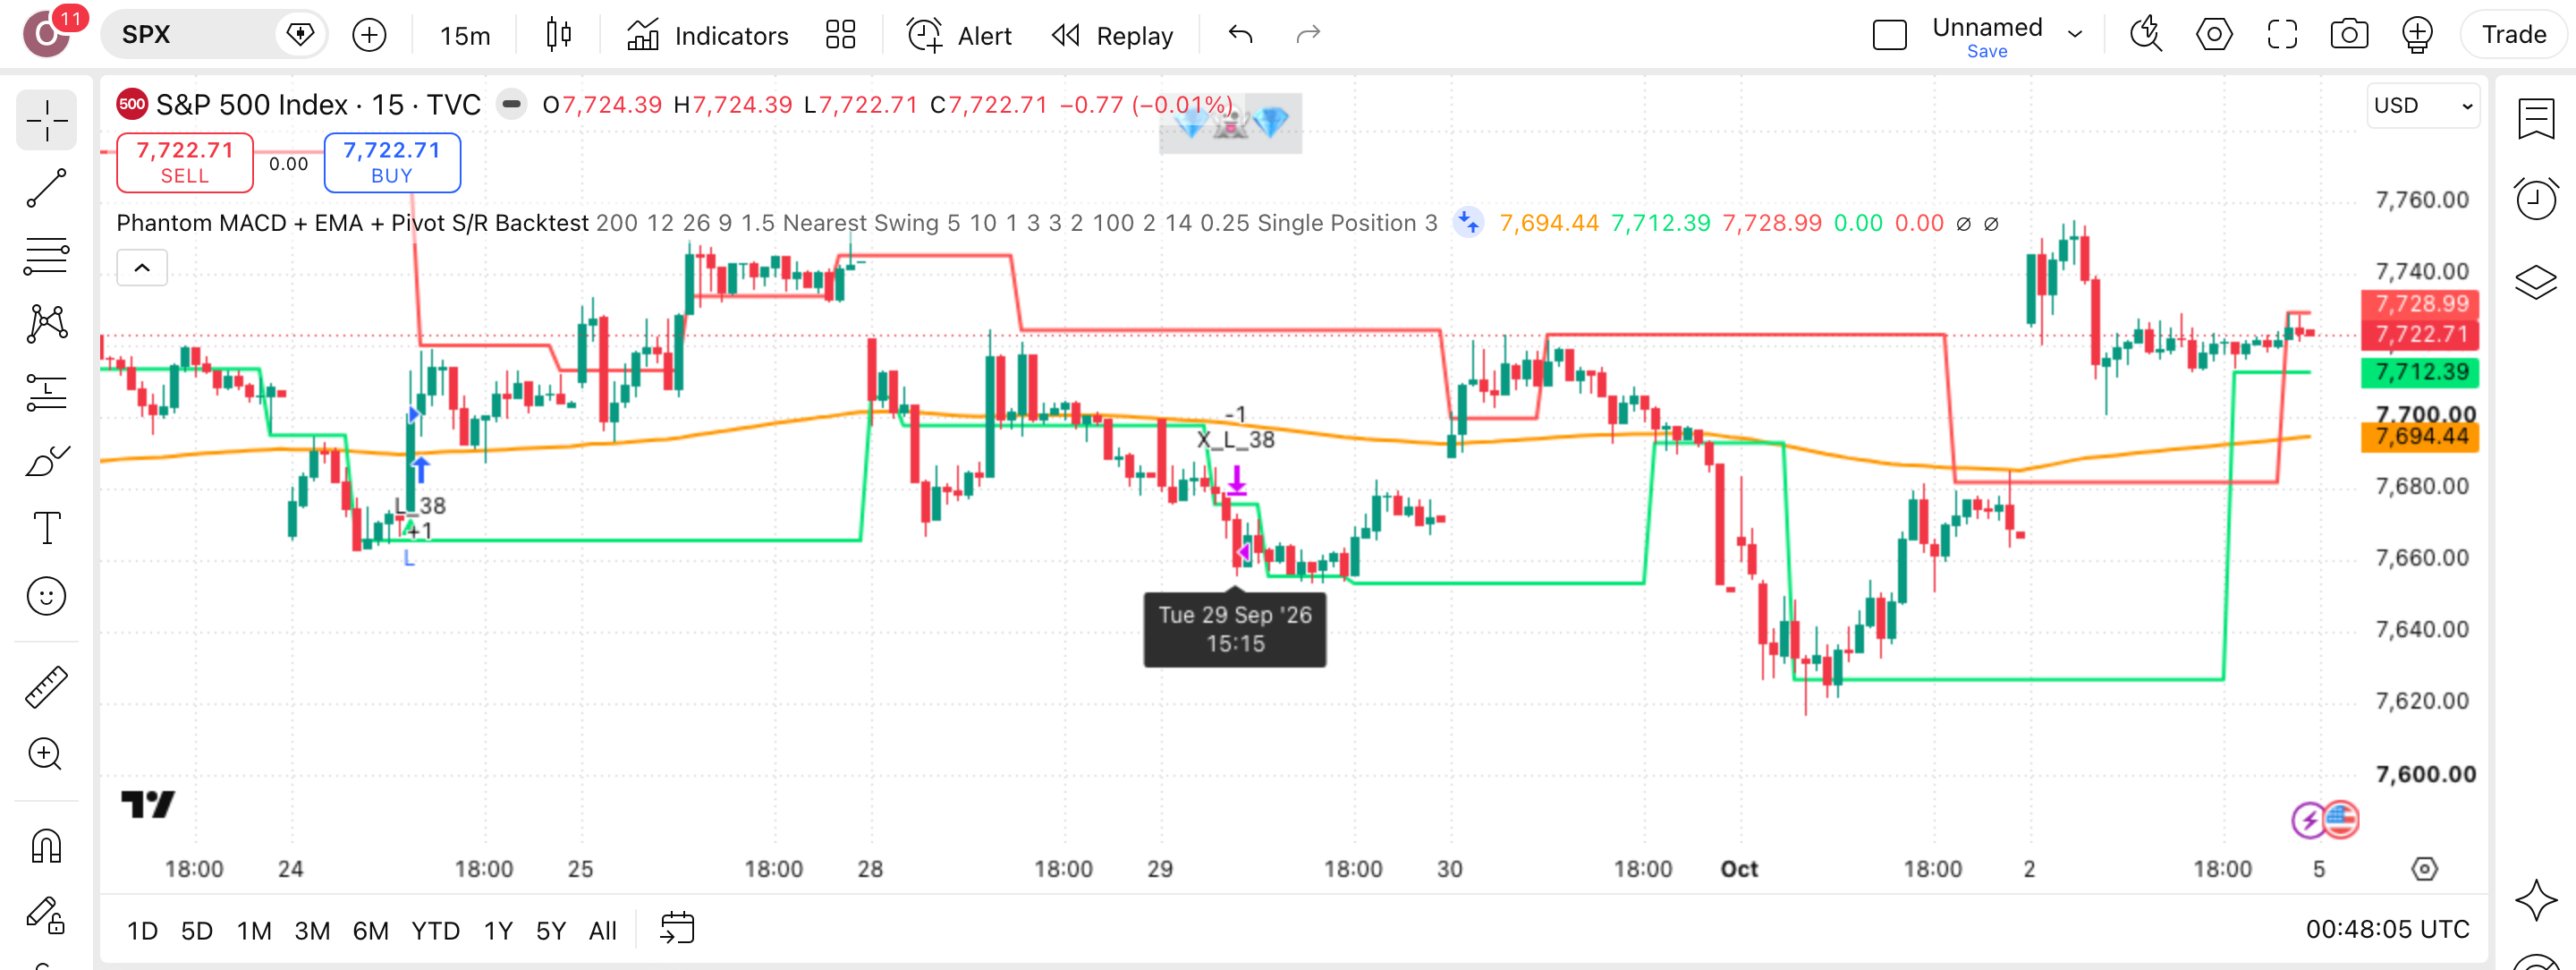This screenshot has width=2576, height=970.
Task: Open chart settings hexagon icon
Action: tap(2214, 35)
